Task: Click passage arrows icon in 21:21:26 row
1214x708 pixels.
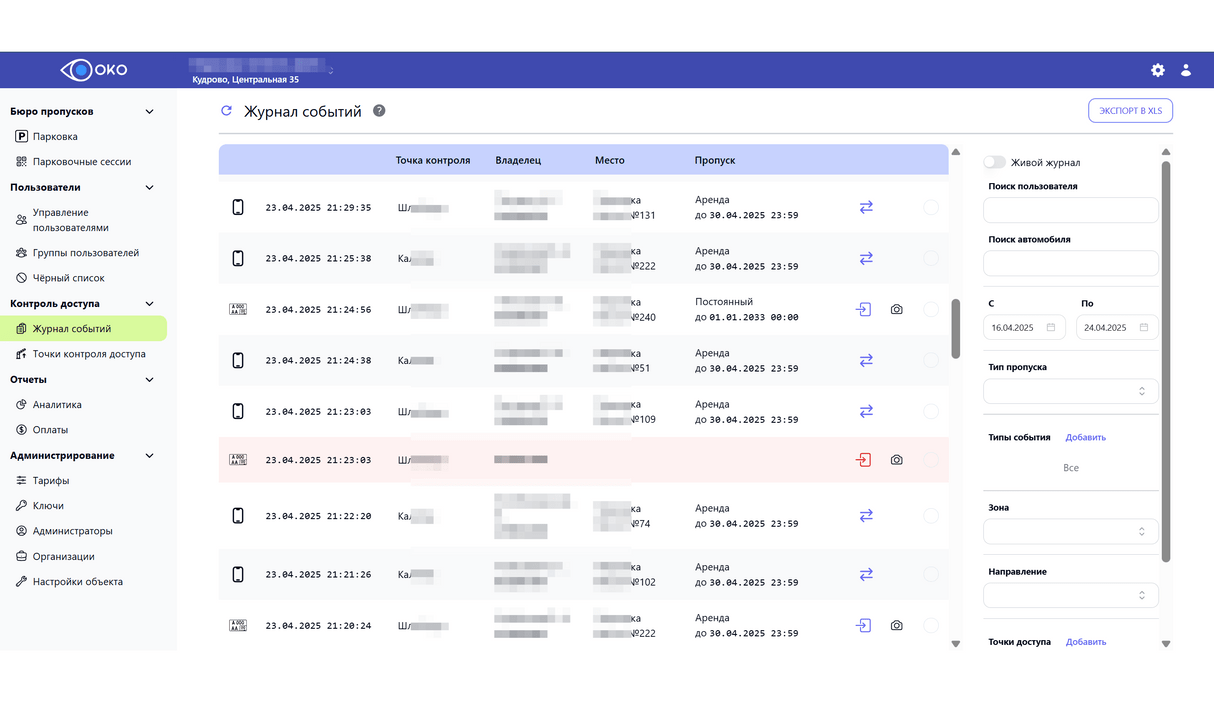Action: point(866,575)
